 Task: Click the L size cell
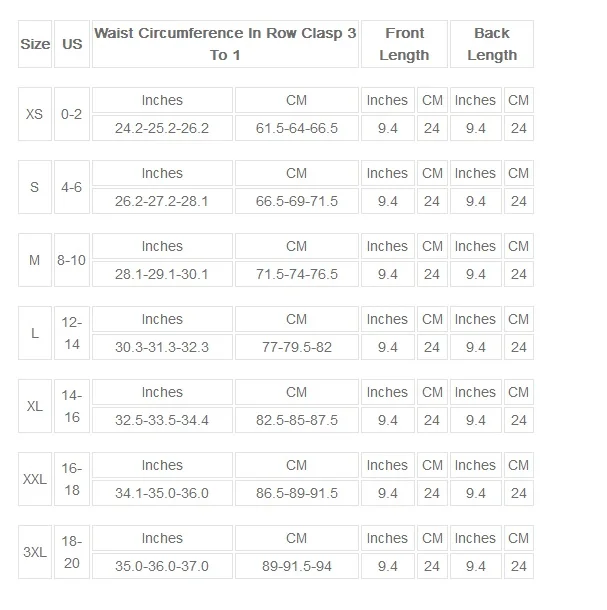(x=35, y=333)
